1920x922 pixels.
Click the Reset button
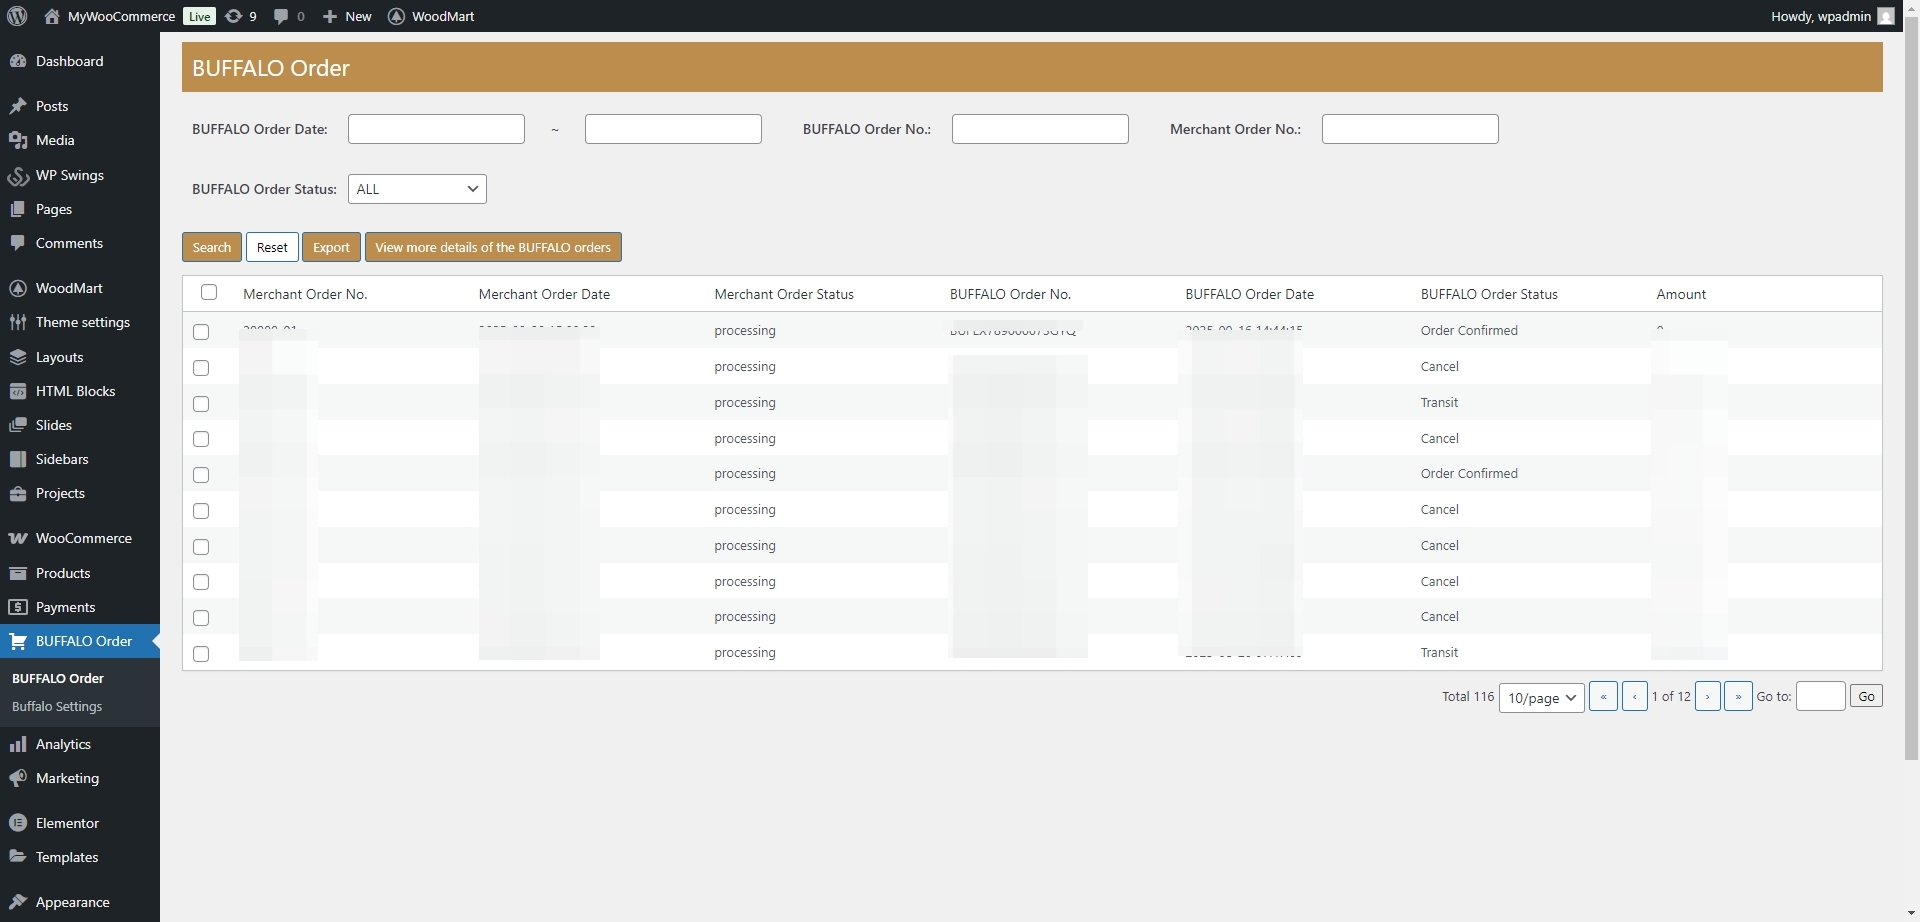coord(272,247)
